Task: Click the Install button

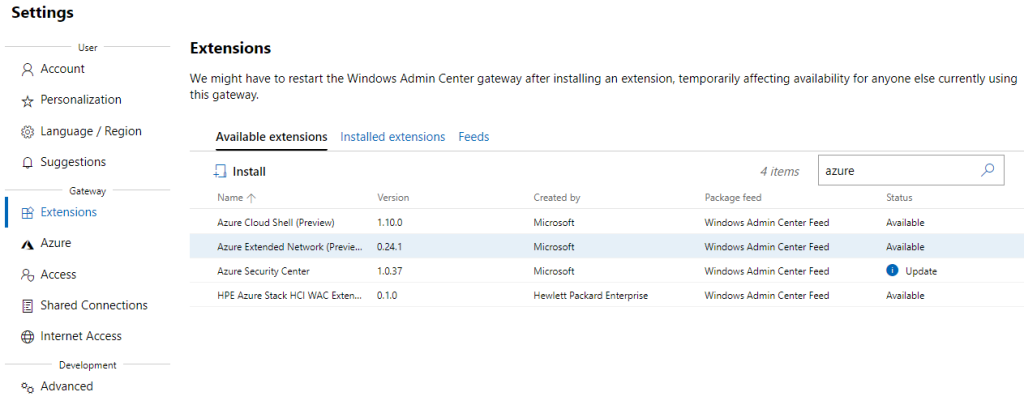Action: click(240, 172)
